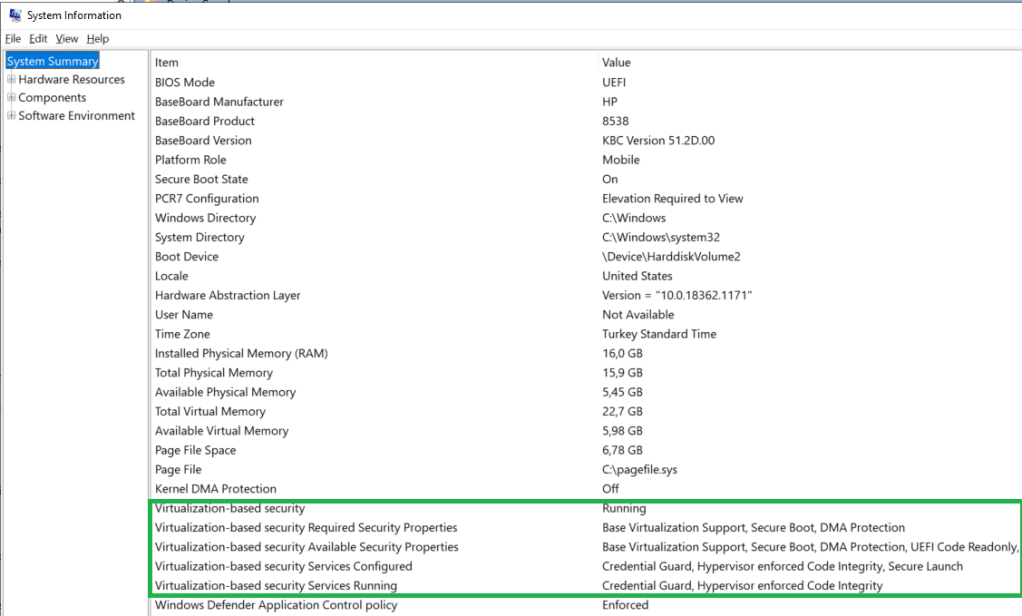
Task: Open the Help menu
Action: click(x=98, y=39)
